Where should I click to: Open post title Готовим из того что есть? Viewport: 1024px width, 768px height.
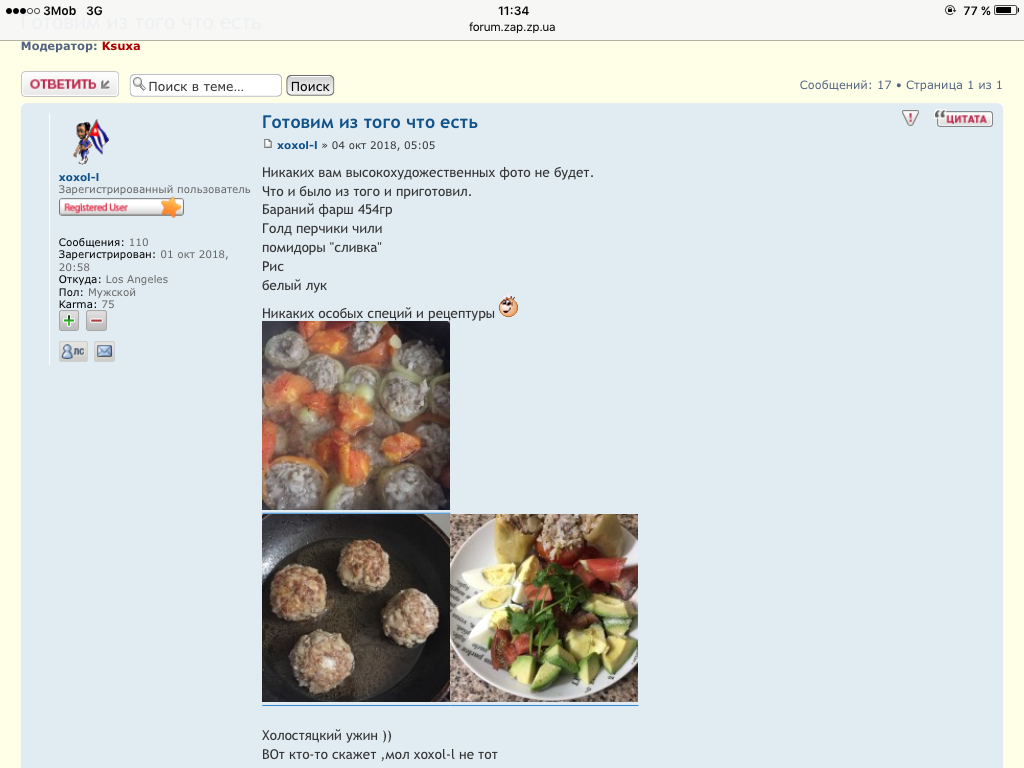tap(370, 122)
